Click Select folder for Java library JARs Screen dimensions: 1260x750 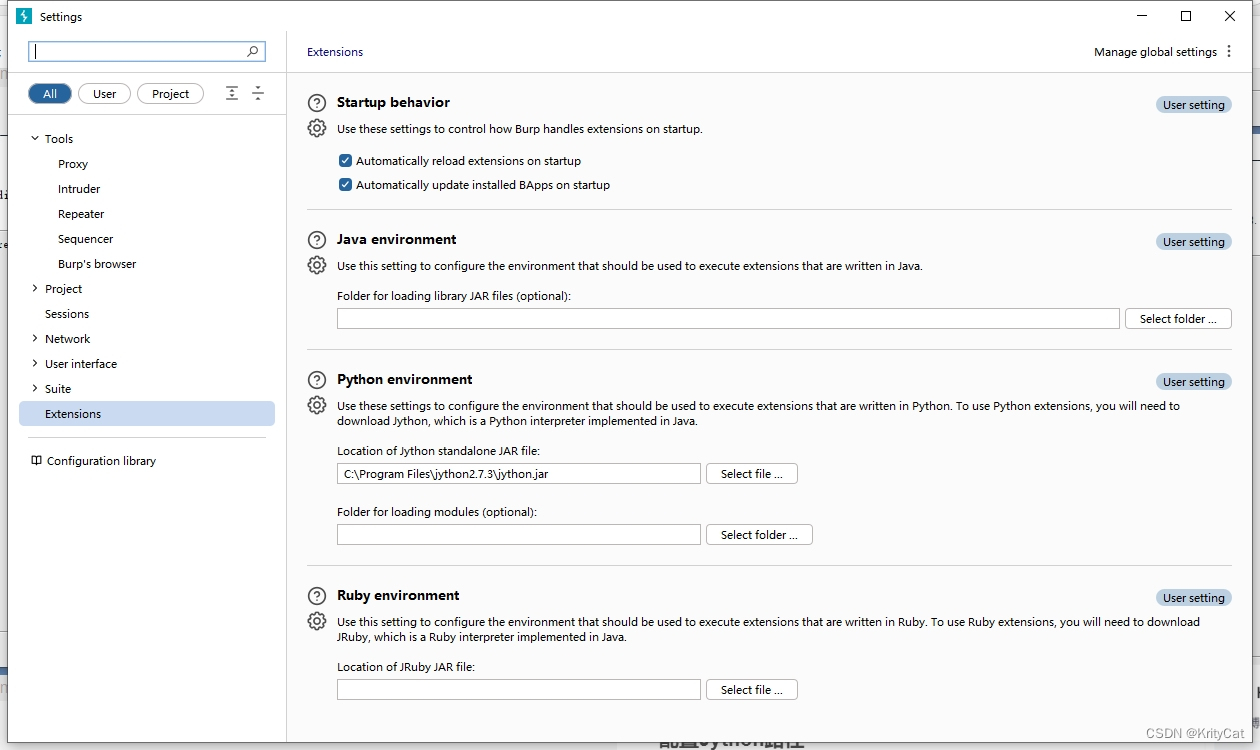pos(1178,319)
